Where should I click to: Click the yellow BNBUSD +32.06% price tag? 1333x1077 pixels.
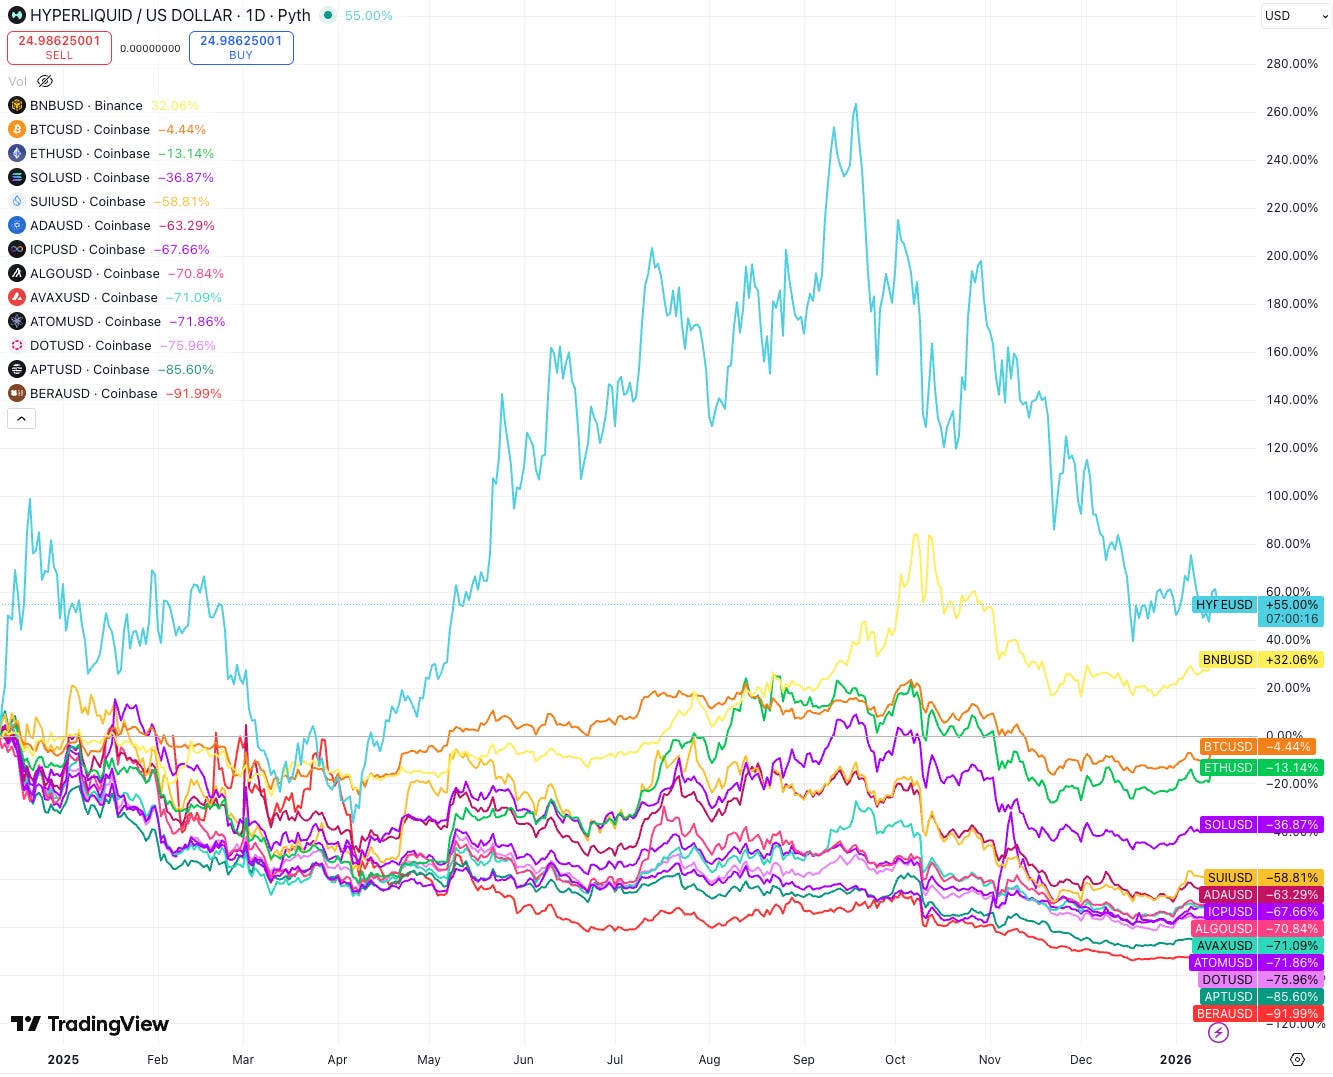point(1260,660)
